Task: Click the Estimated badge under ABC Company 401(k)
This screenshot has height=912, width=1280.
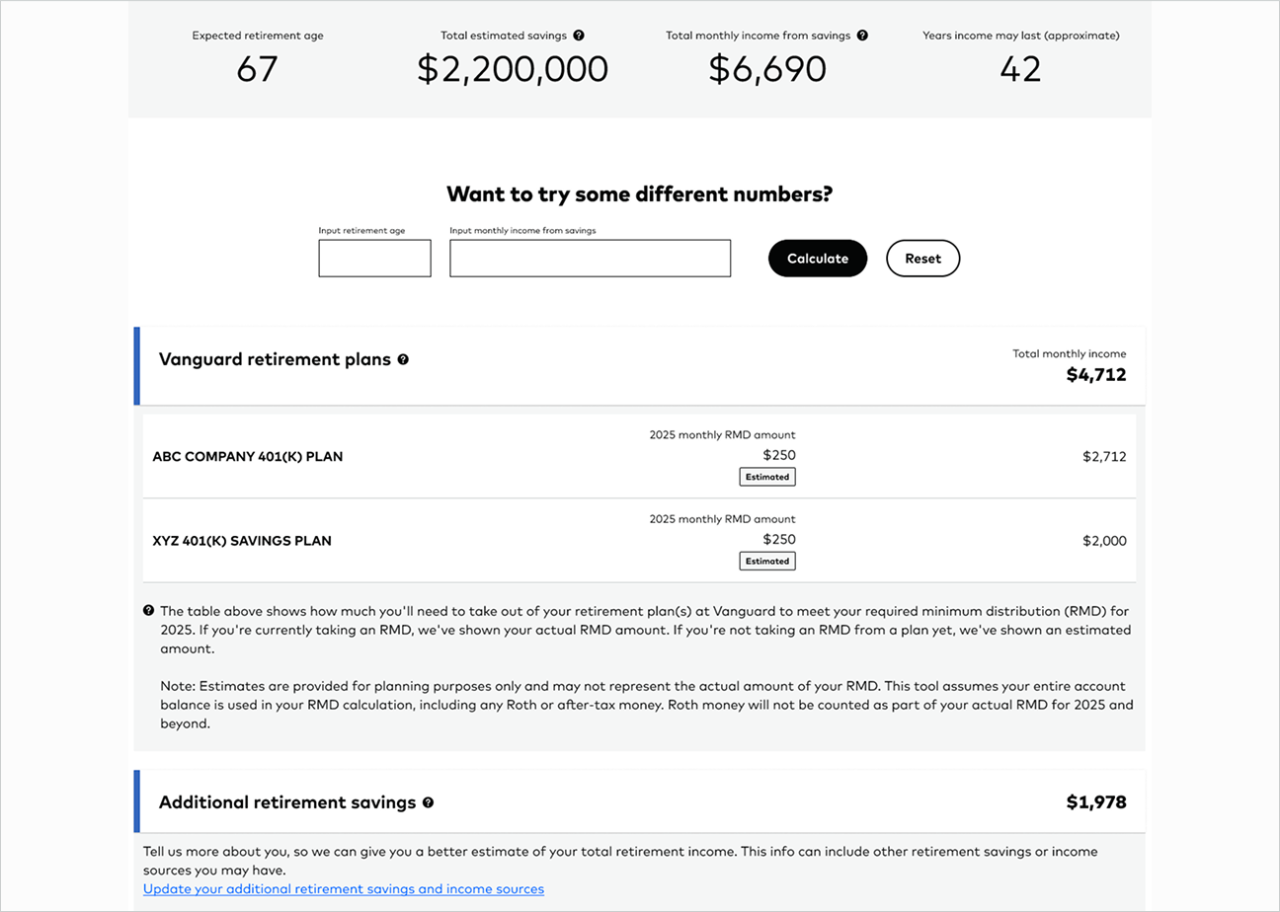Action: coord(766,477)
